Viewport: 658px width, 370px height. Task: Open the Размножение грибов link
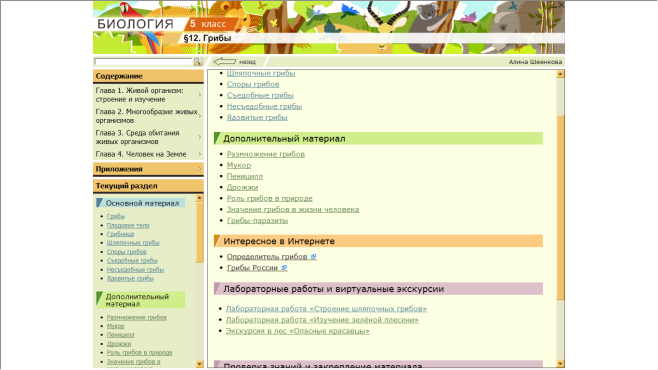(x=266, y=154)
